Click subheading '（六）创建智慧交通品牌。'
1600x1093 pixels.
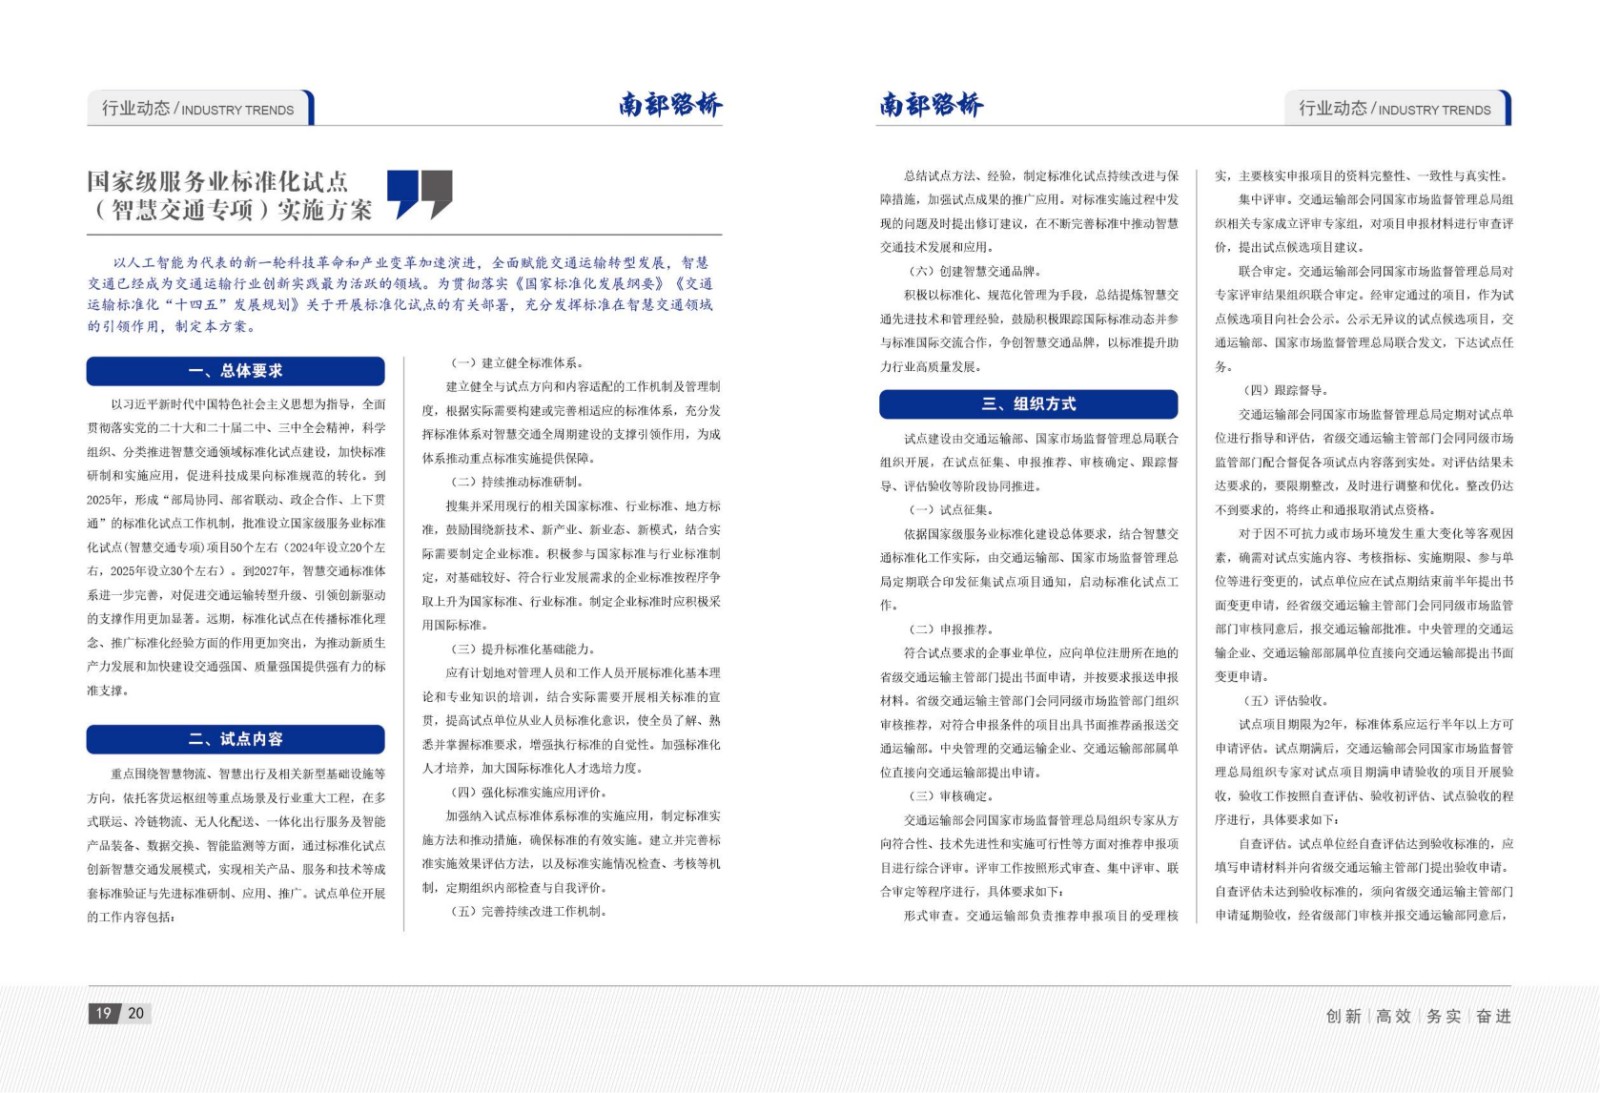tap(975, 271)
